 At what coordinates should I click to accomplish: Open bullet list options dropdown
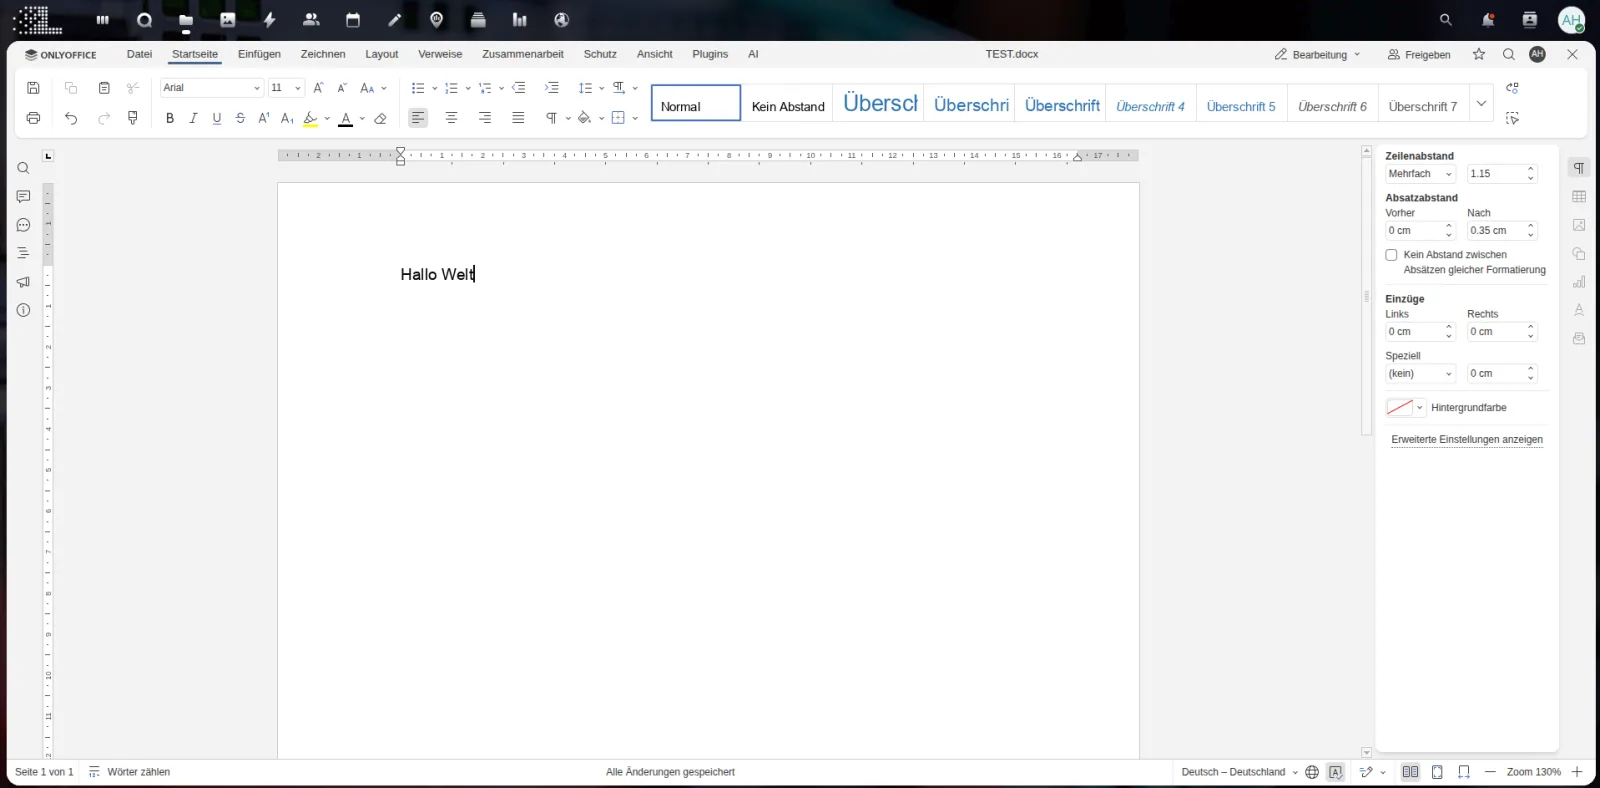click(x=434, y=88)
